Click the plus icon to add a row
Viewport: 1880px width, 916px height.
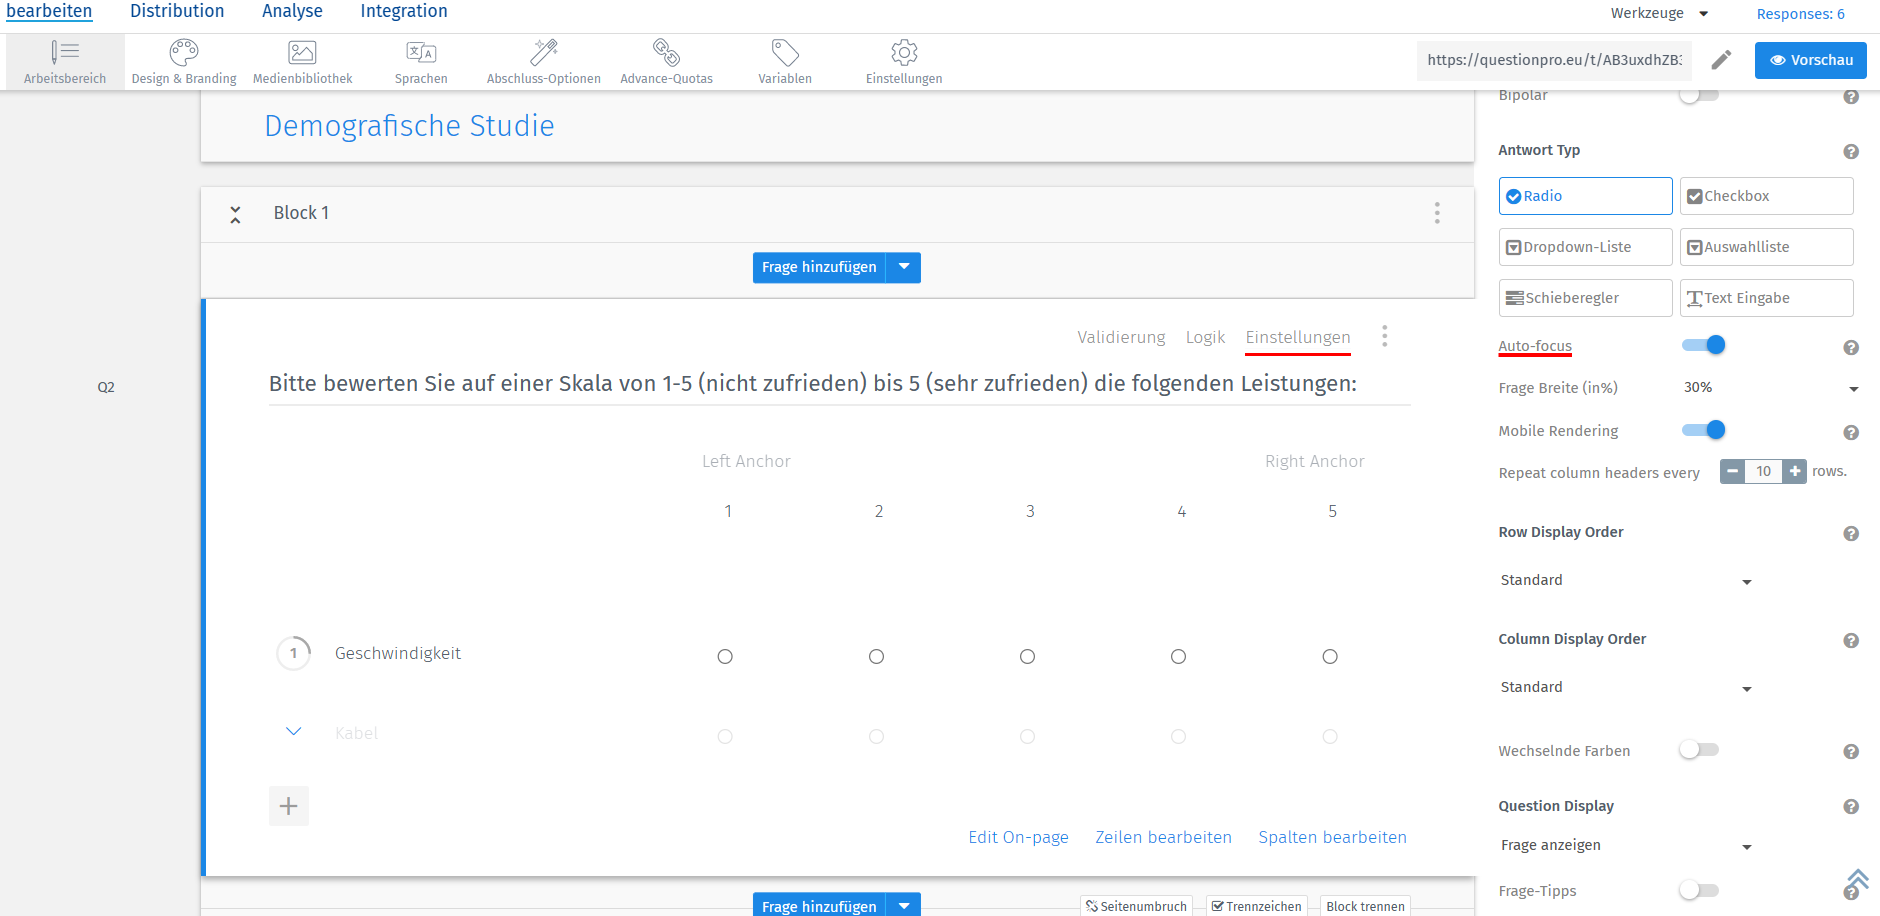coord(289,806)
